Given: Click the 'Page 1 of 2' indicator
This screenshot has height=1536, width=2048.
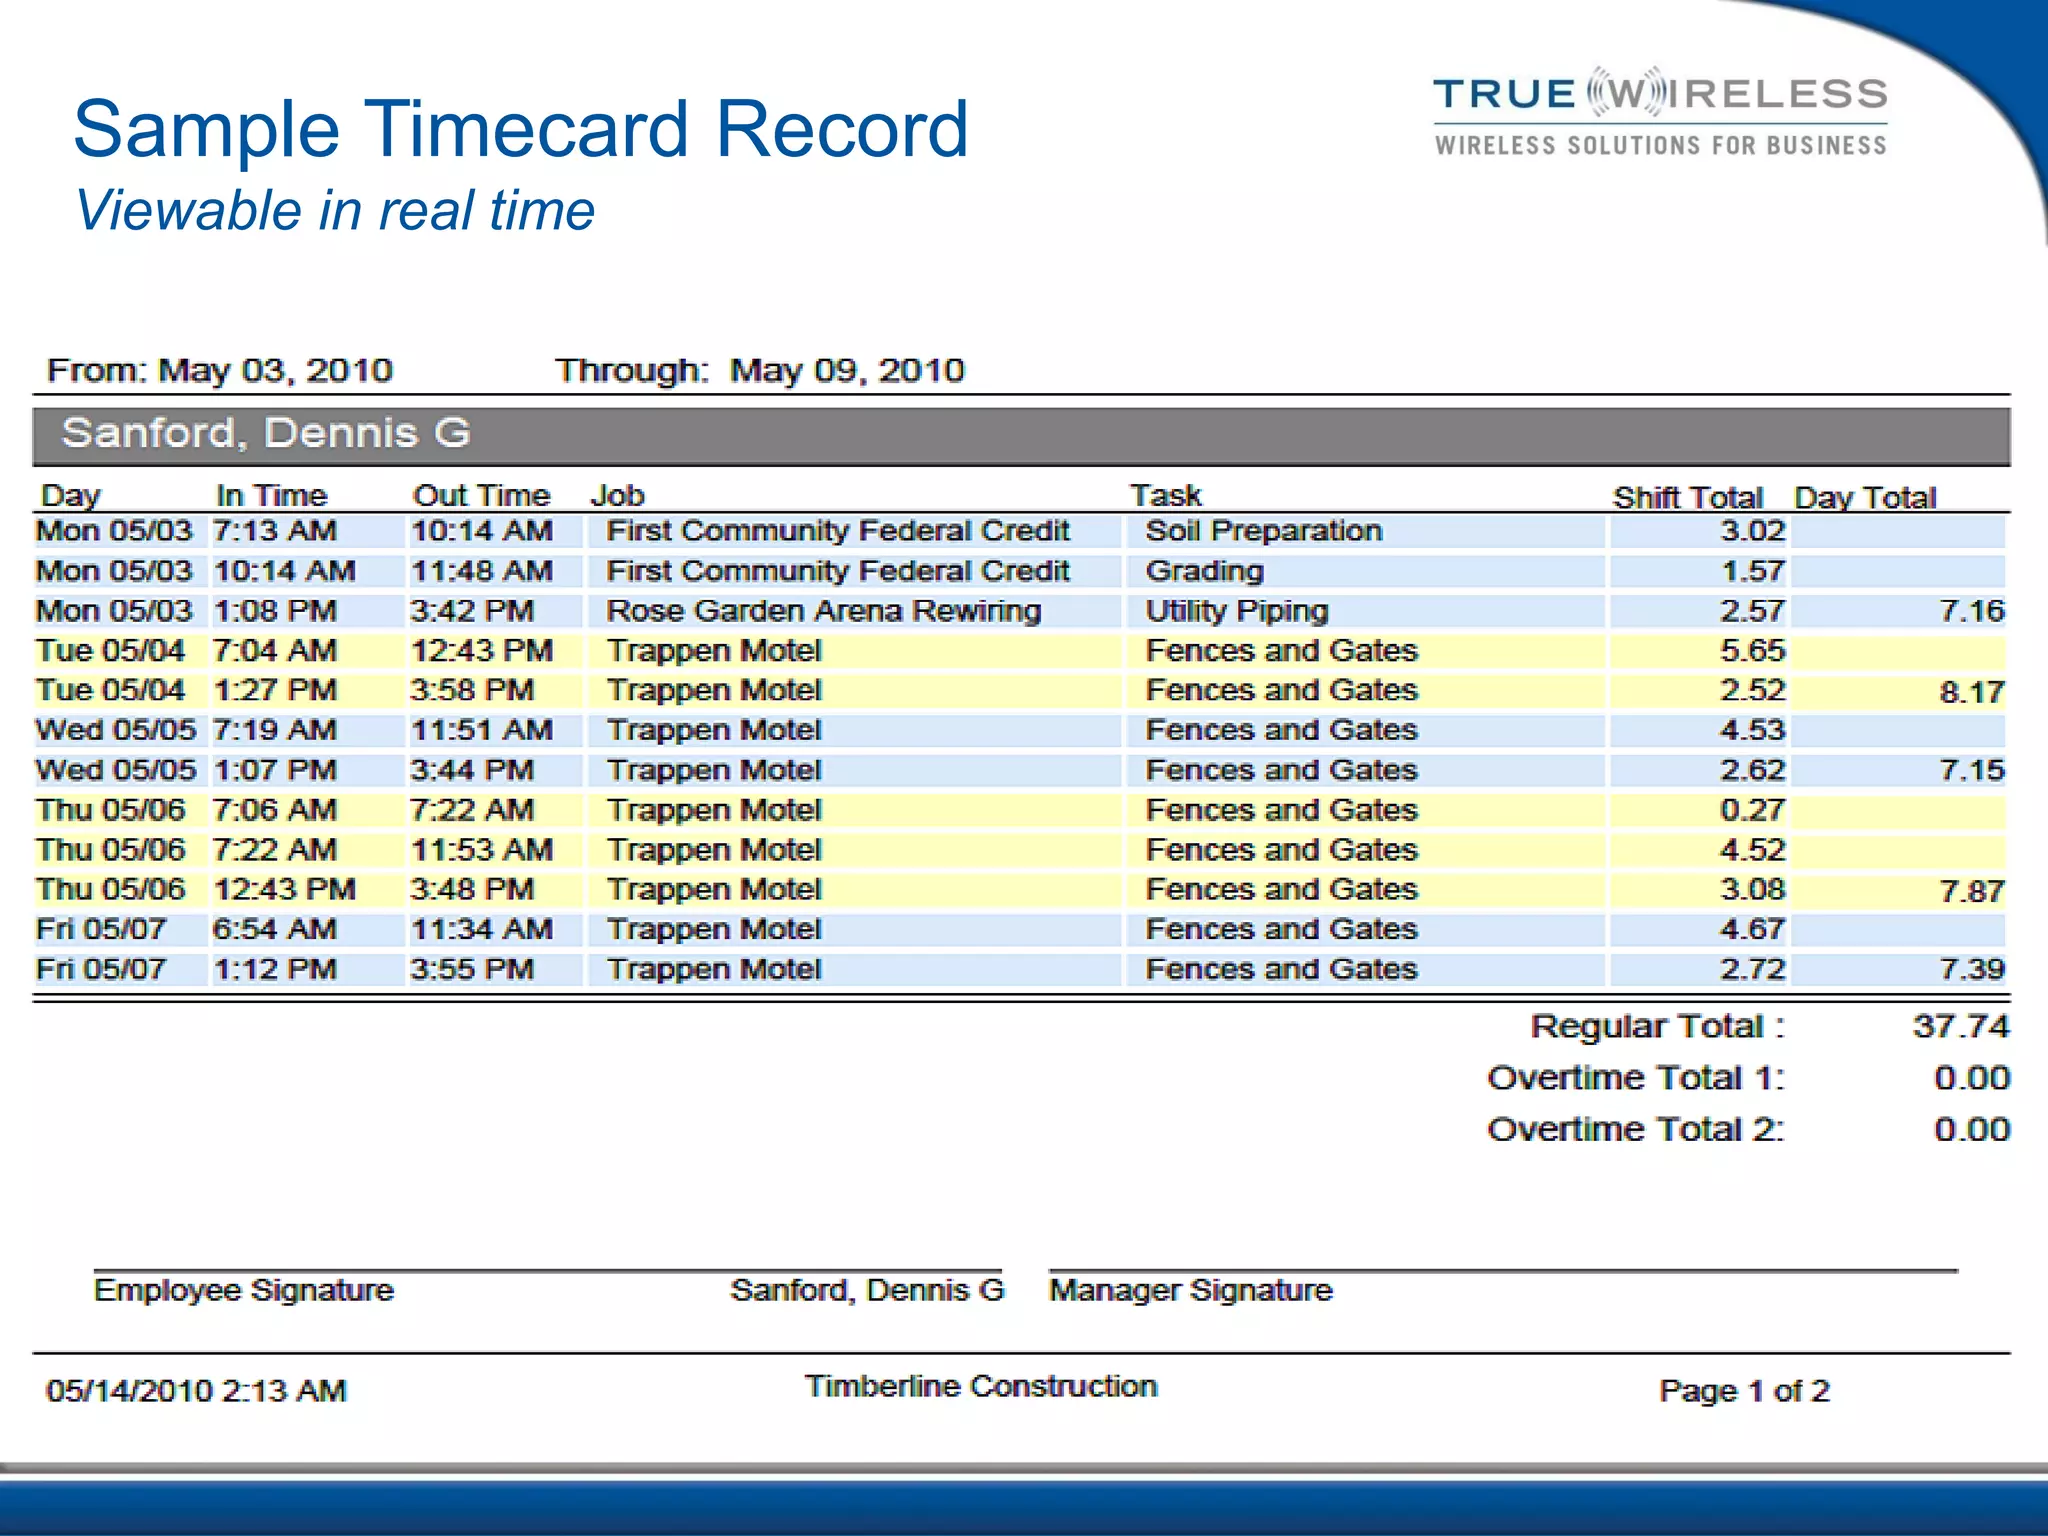Looking at the screenshot, I should tap(1744, 1391).
